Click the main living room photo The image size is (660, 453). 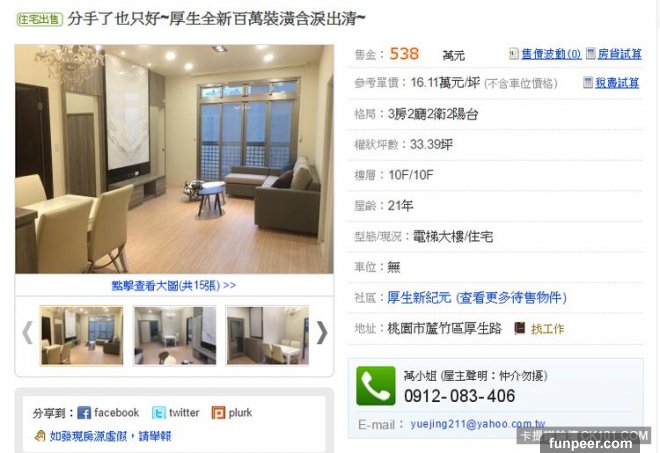pyautogui.click(x=174, y=159)
